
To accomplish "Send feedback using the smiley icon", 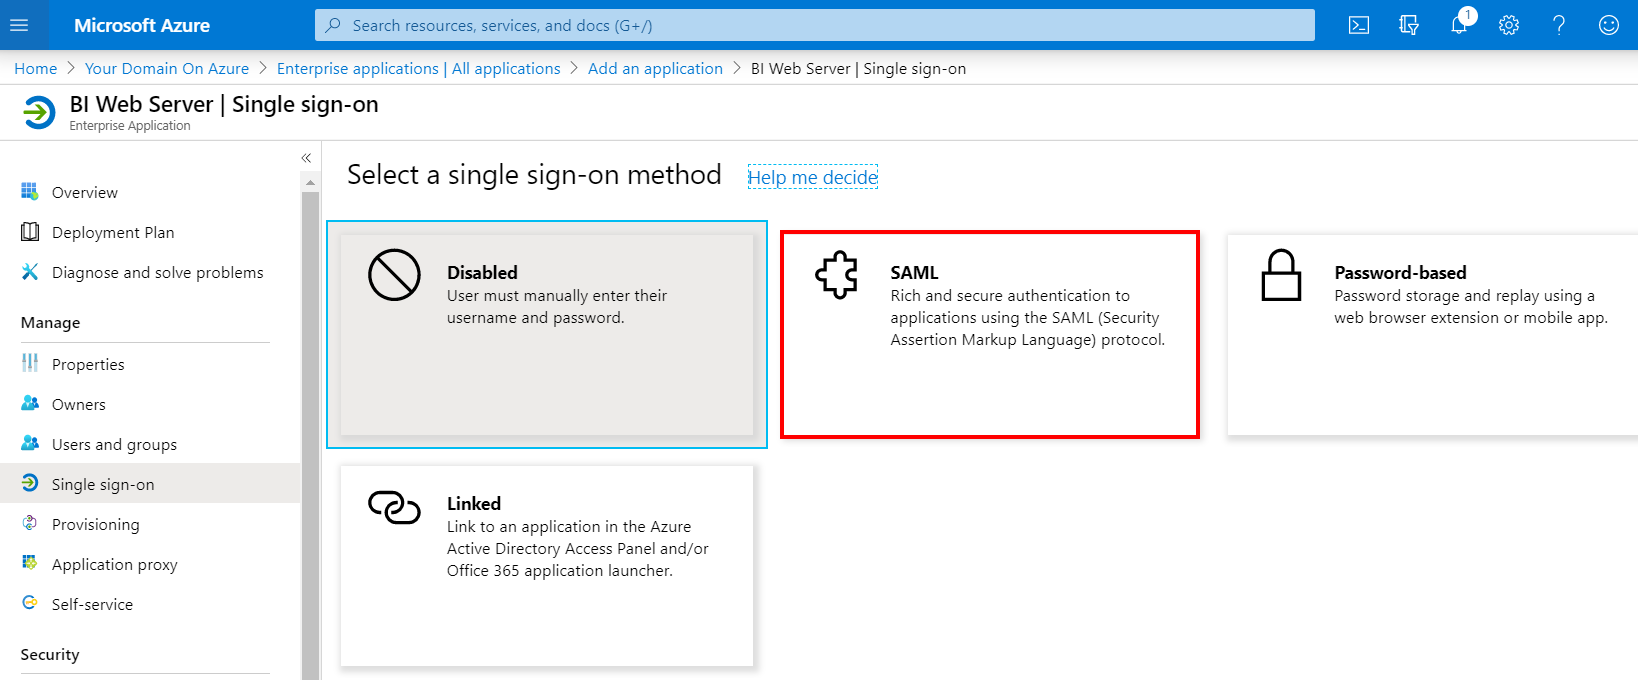I will tap(1608, 25).
